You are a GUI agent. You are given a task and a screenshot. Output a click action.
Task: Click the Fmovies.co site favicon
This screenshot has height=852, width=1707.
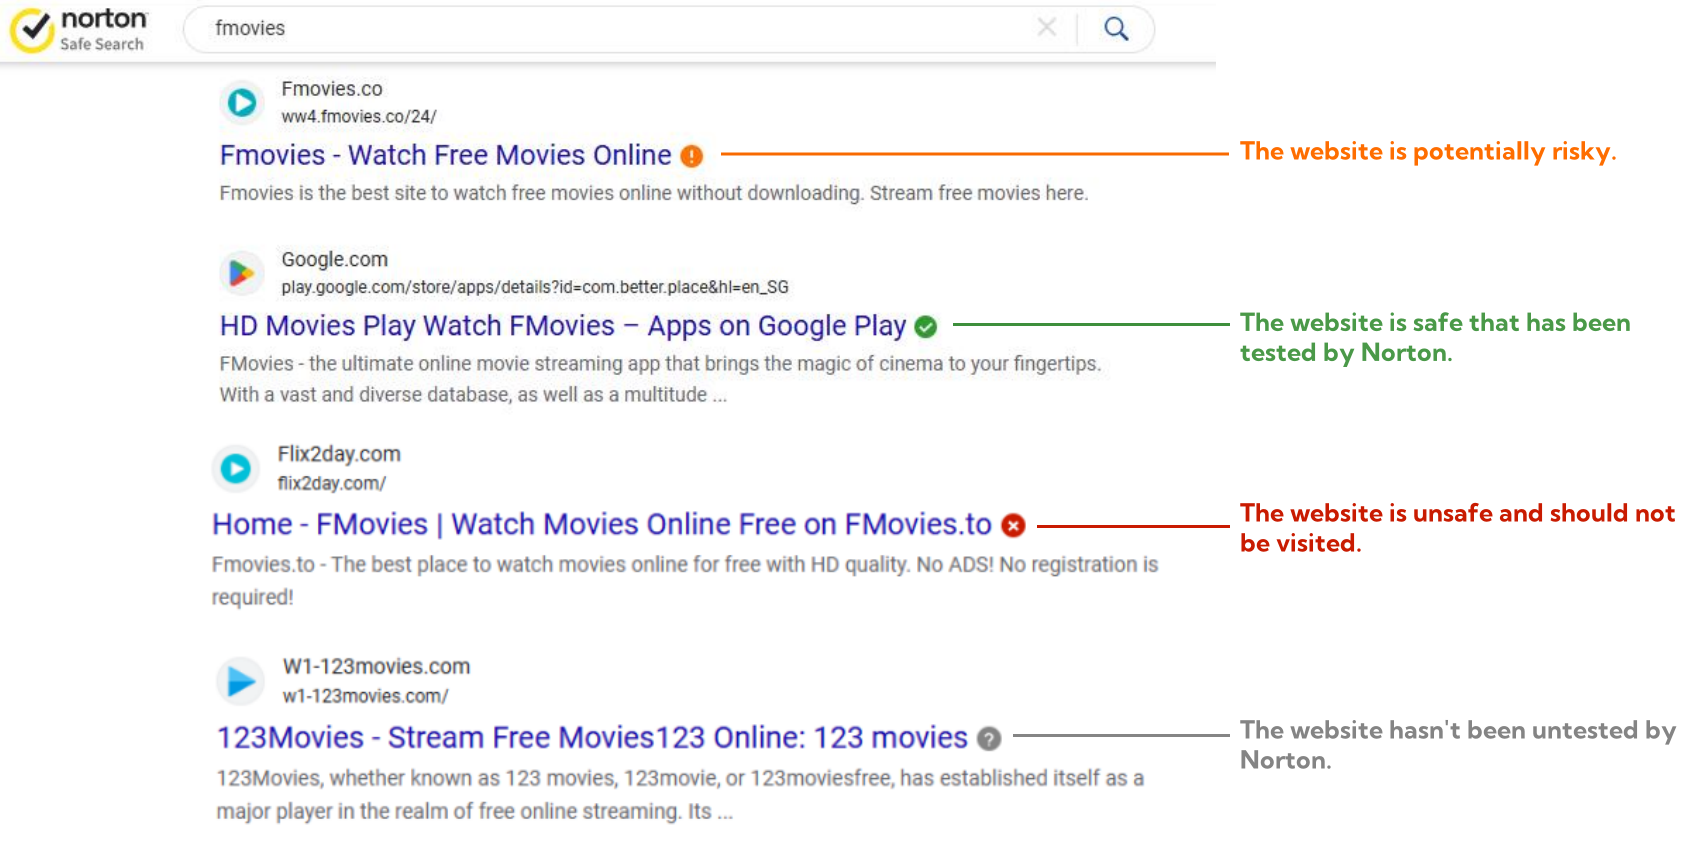[242, 102]
